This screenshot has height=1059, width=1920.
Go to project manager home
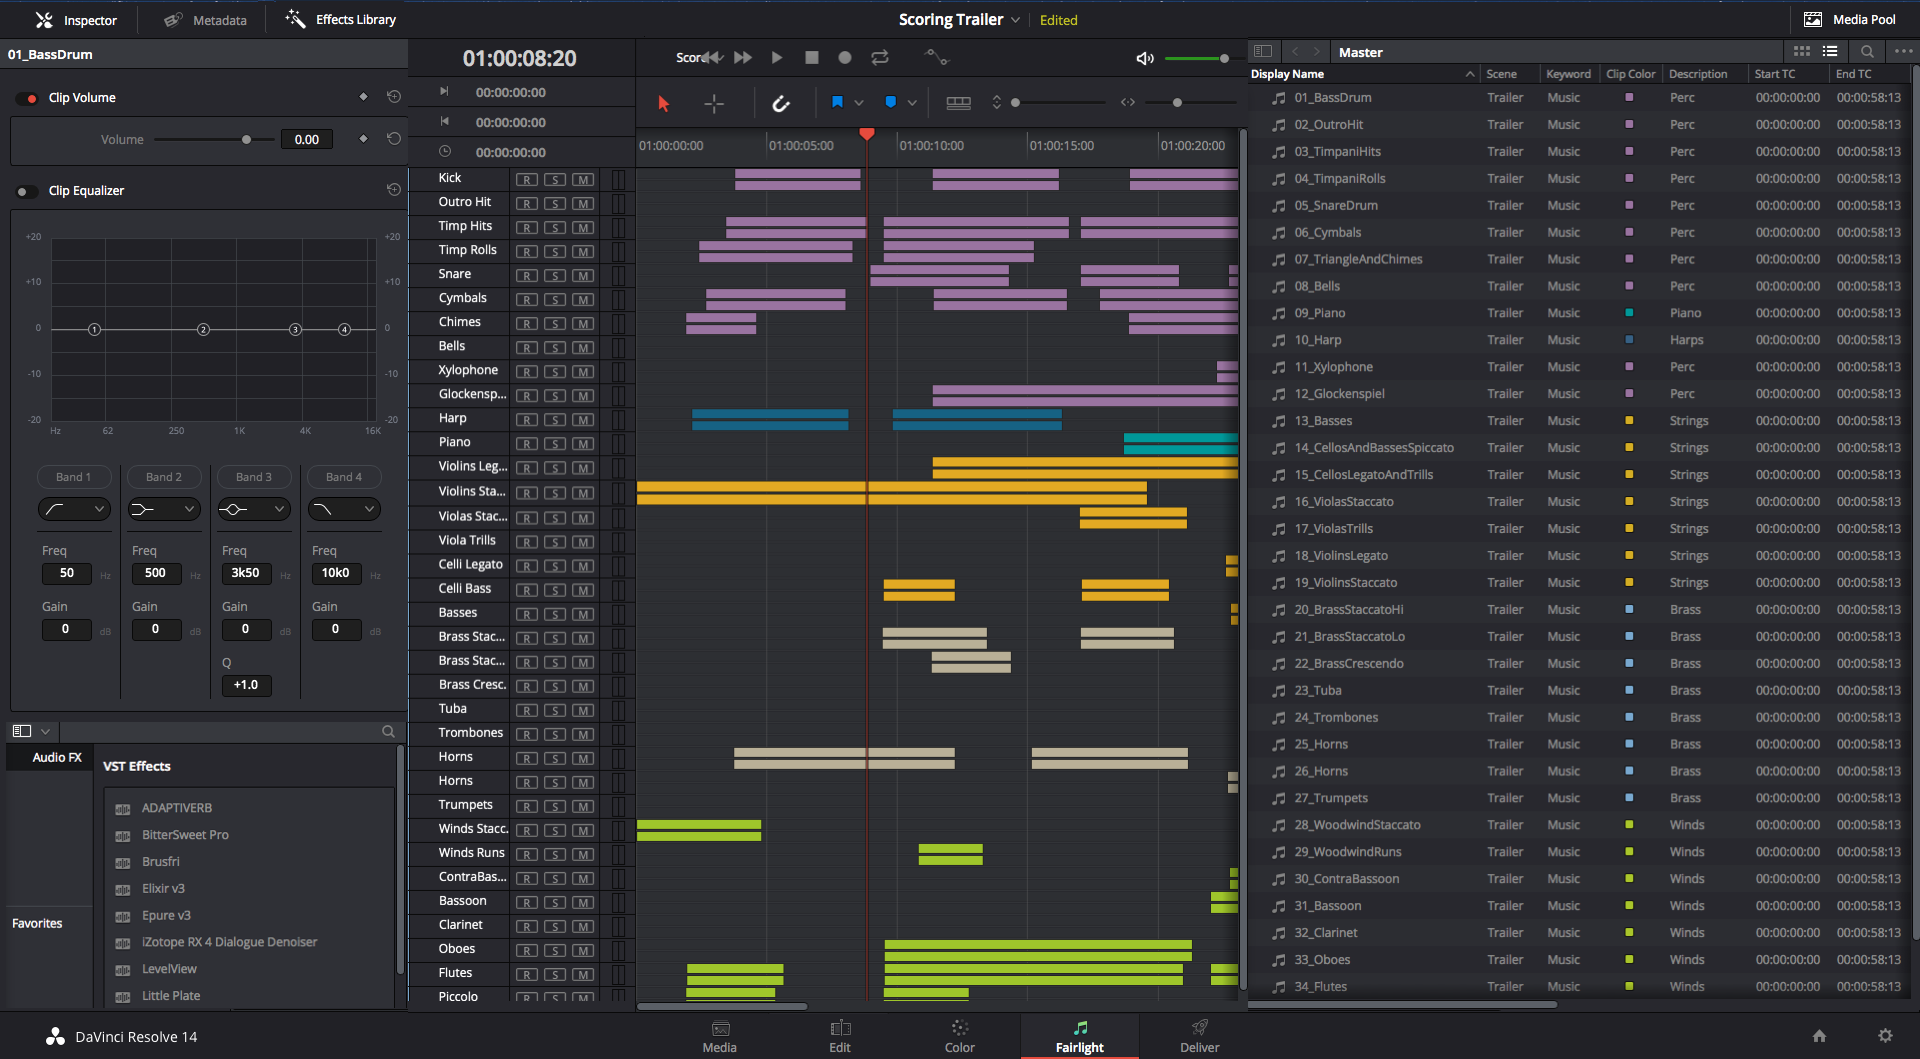pos(1819,1036)
